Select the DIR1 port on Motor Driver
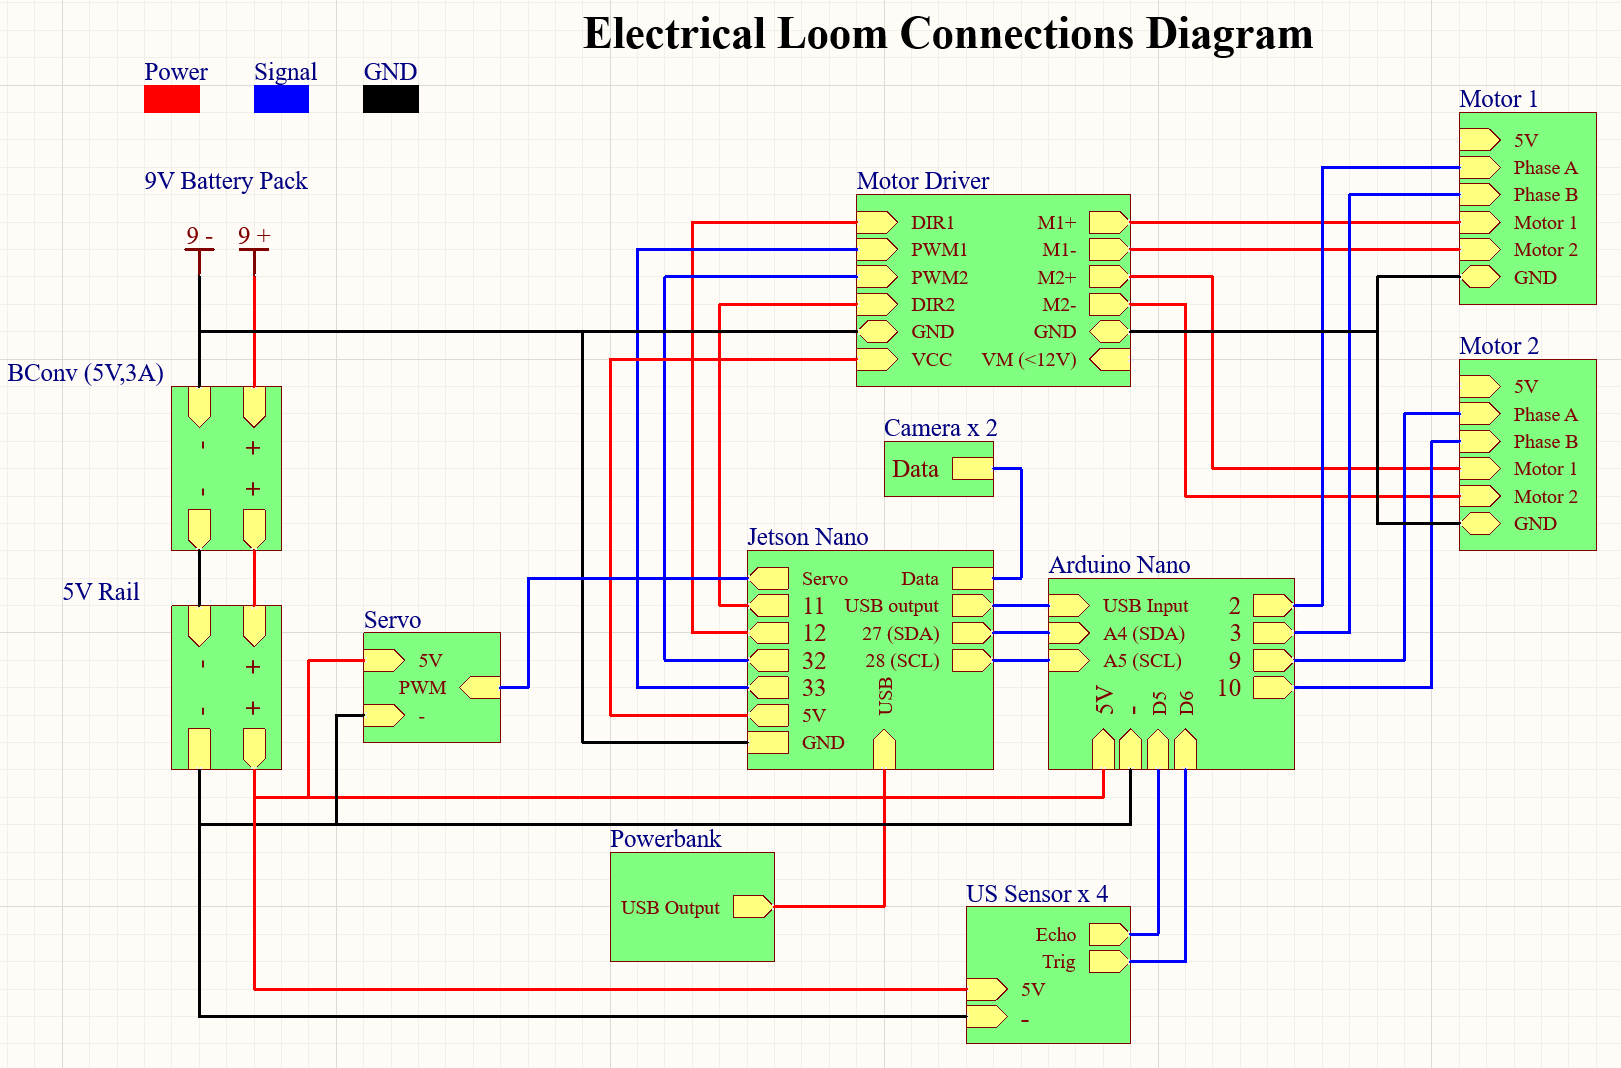Image resolution: width=1621 pixels, height=1068 pixels. [x=877, y=222]
